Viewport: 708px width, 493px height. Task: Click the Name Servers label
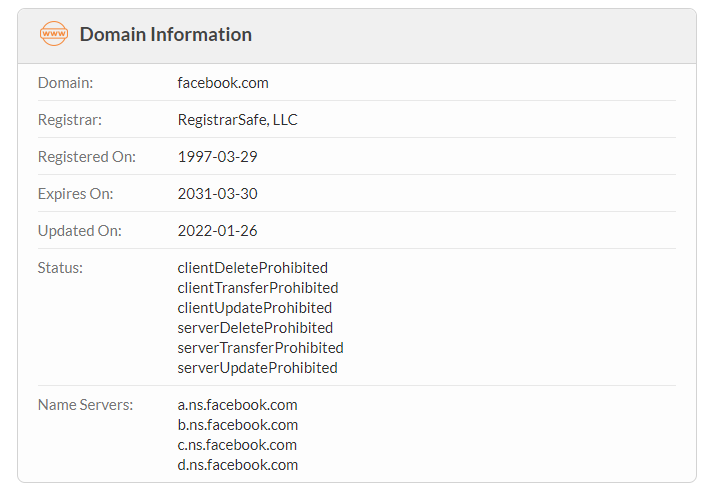coord(85,405)
